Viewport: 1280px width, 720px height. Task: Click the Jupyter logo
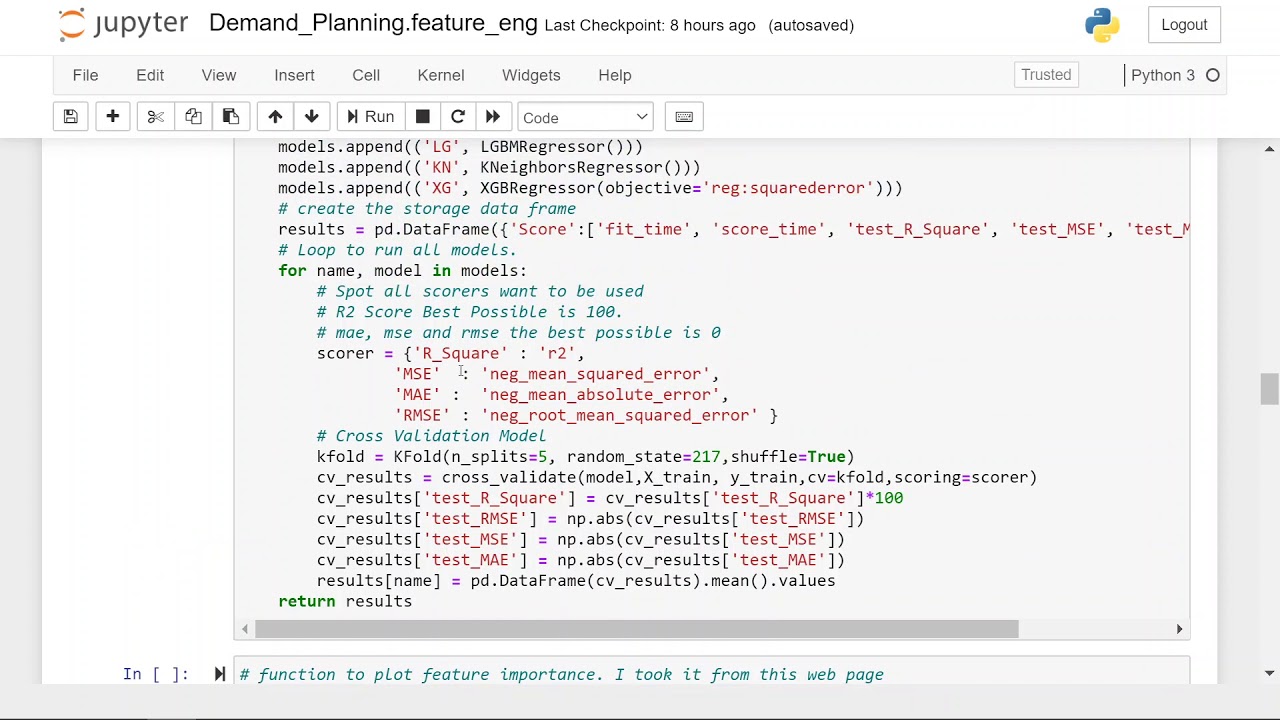coord(123,25)
